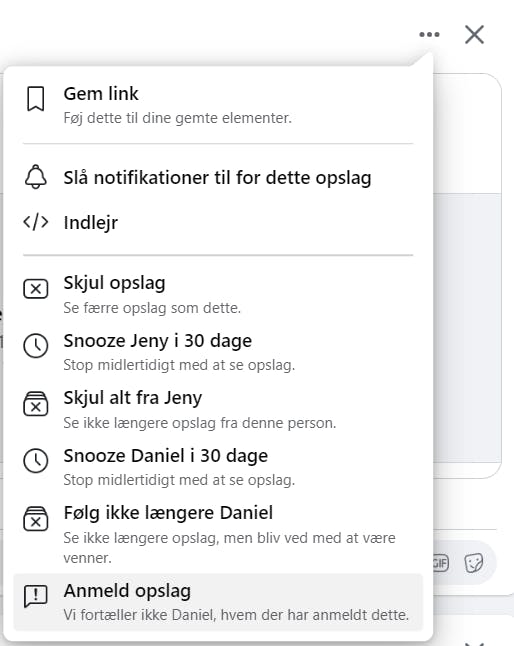This screenshot has width=514, height=646.
Task: Click the archive icon beside Skjul alt fra Jeny
Action: point(36,403)
